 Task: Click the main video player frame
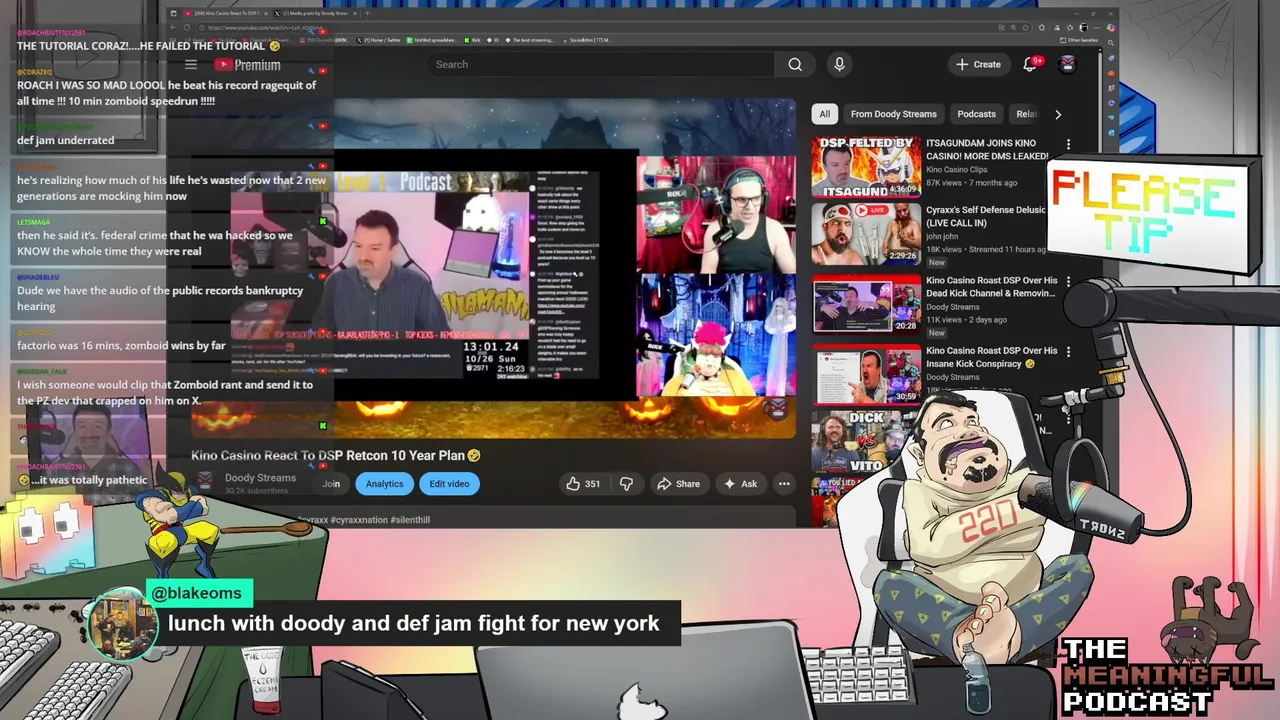point(494,270)
